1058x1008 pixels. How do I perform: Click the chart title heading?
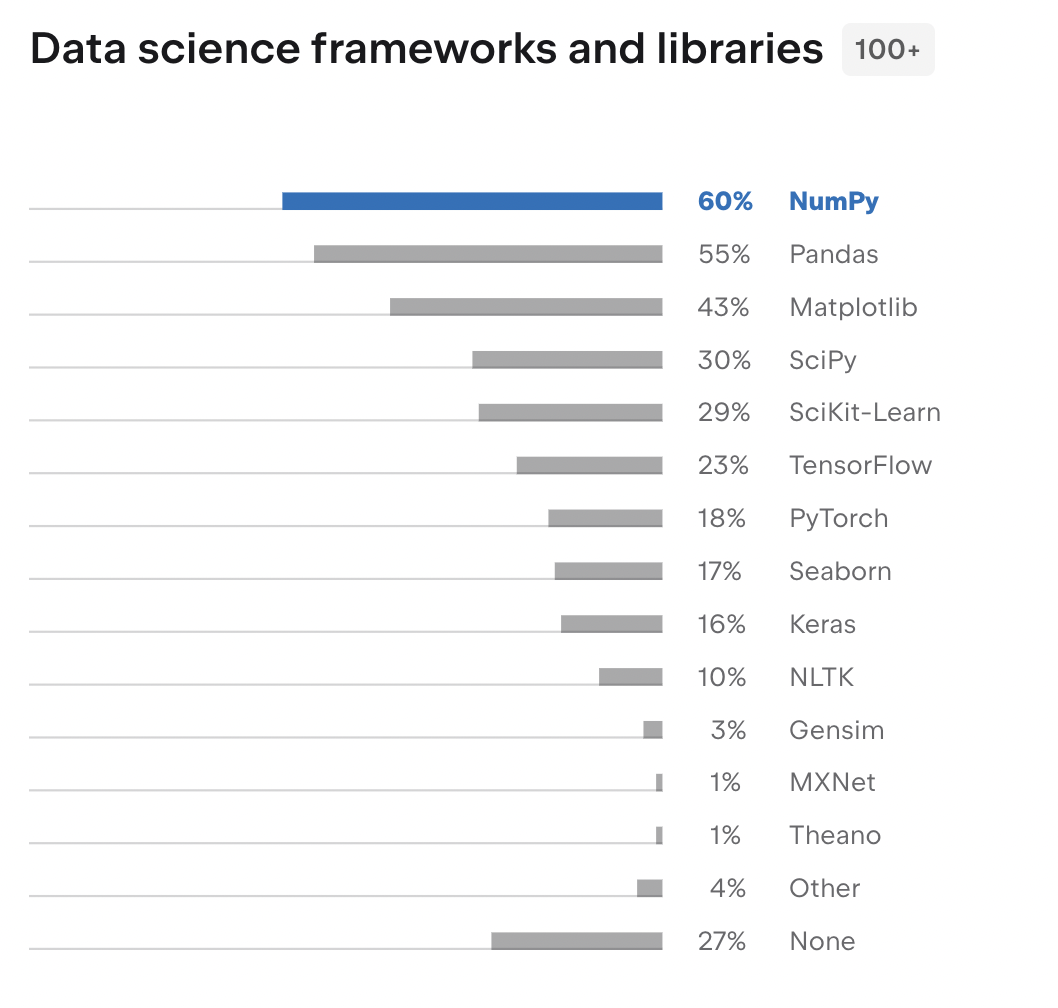(x=427, y=49)
